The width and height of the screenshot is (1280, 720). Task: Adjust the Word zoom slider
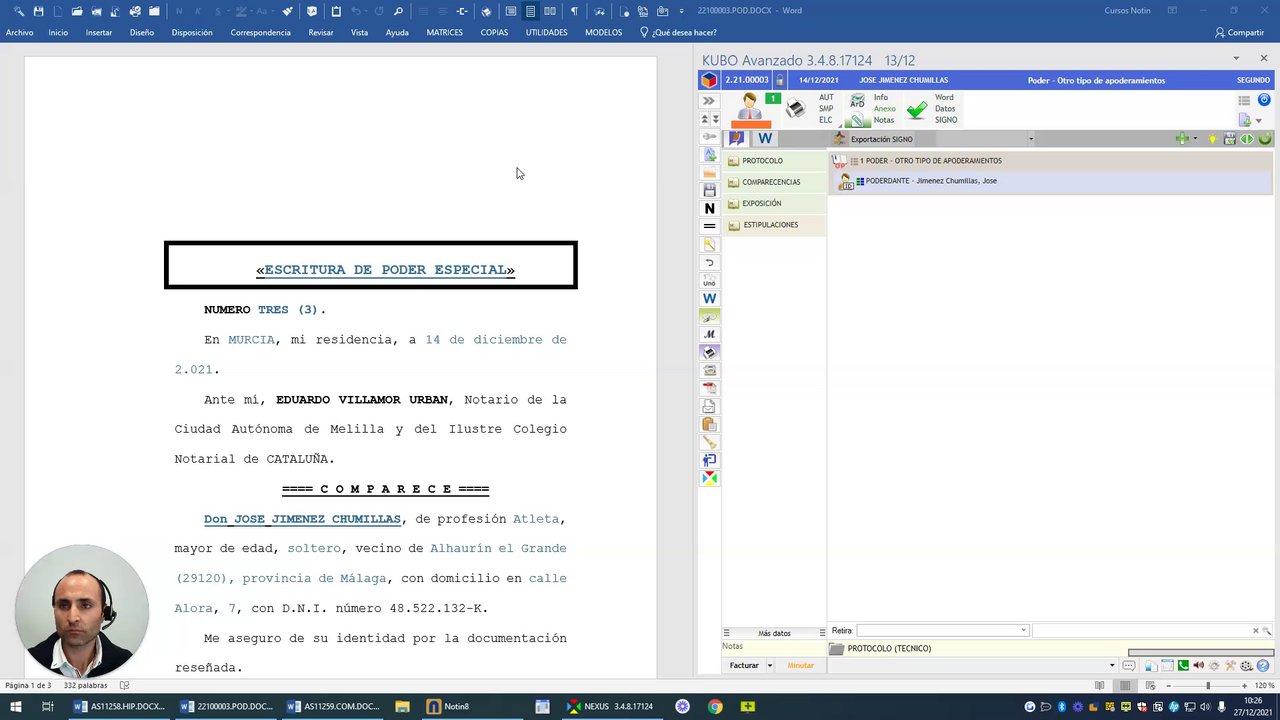pyautogui.click(x=1207, y=686)
